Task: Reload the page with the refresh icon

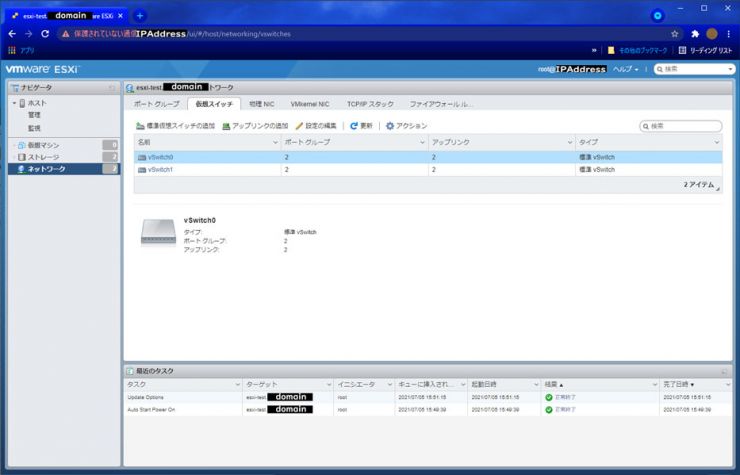Action: 45,34
